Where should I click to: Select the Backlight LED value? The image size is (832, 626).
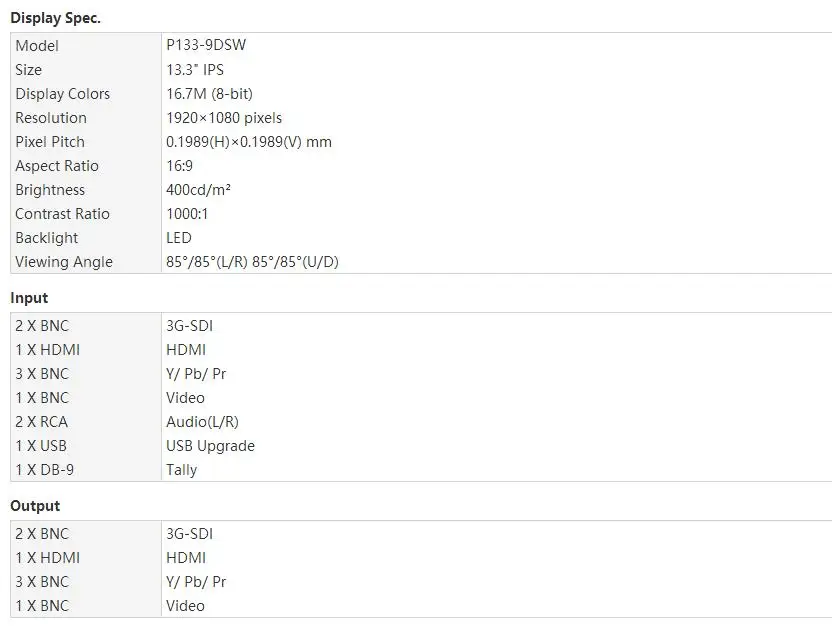[x=178, y=238]
